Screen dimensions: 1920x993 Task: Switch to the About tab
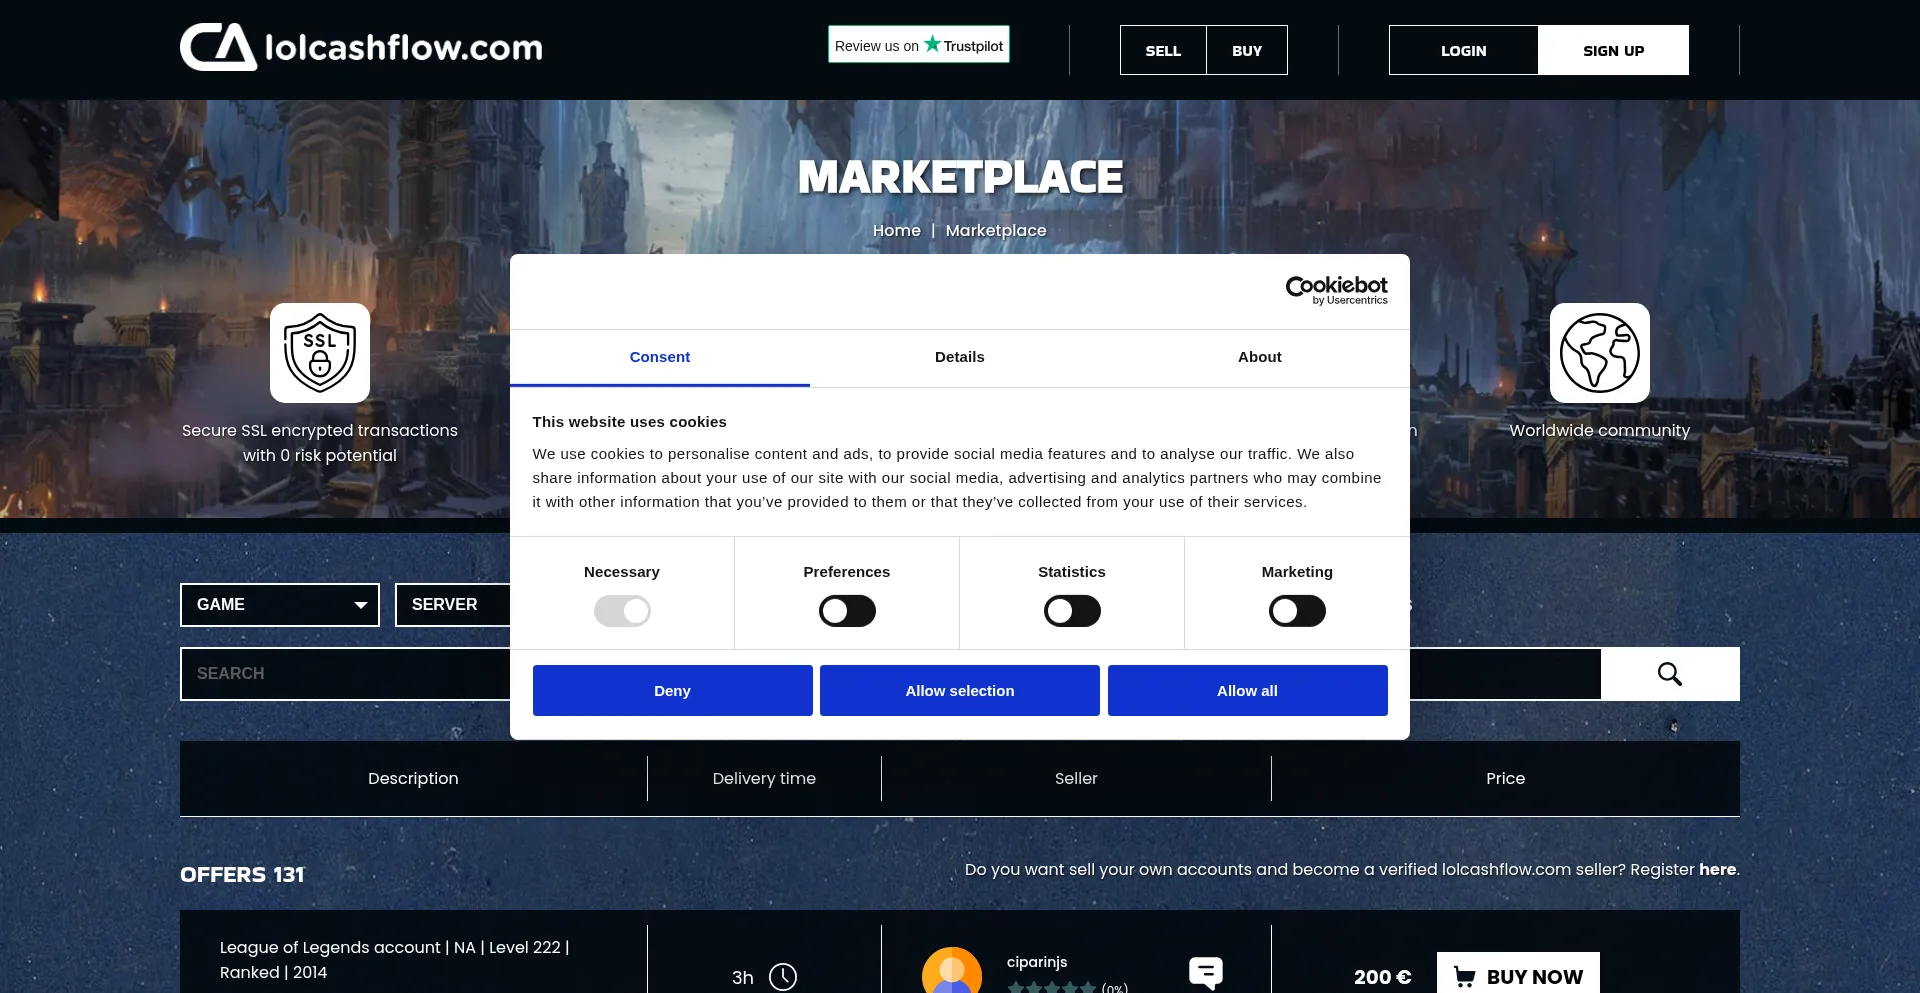[x=1259, y=357]
